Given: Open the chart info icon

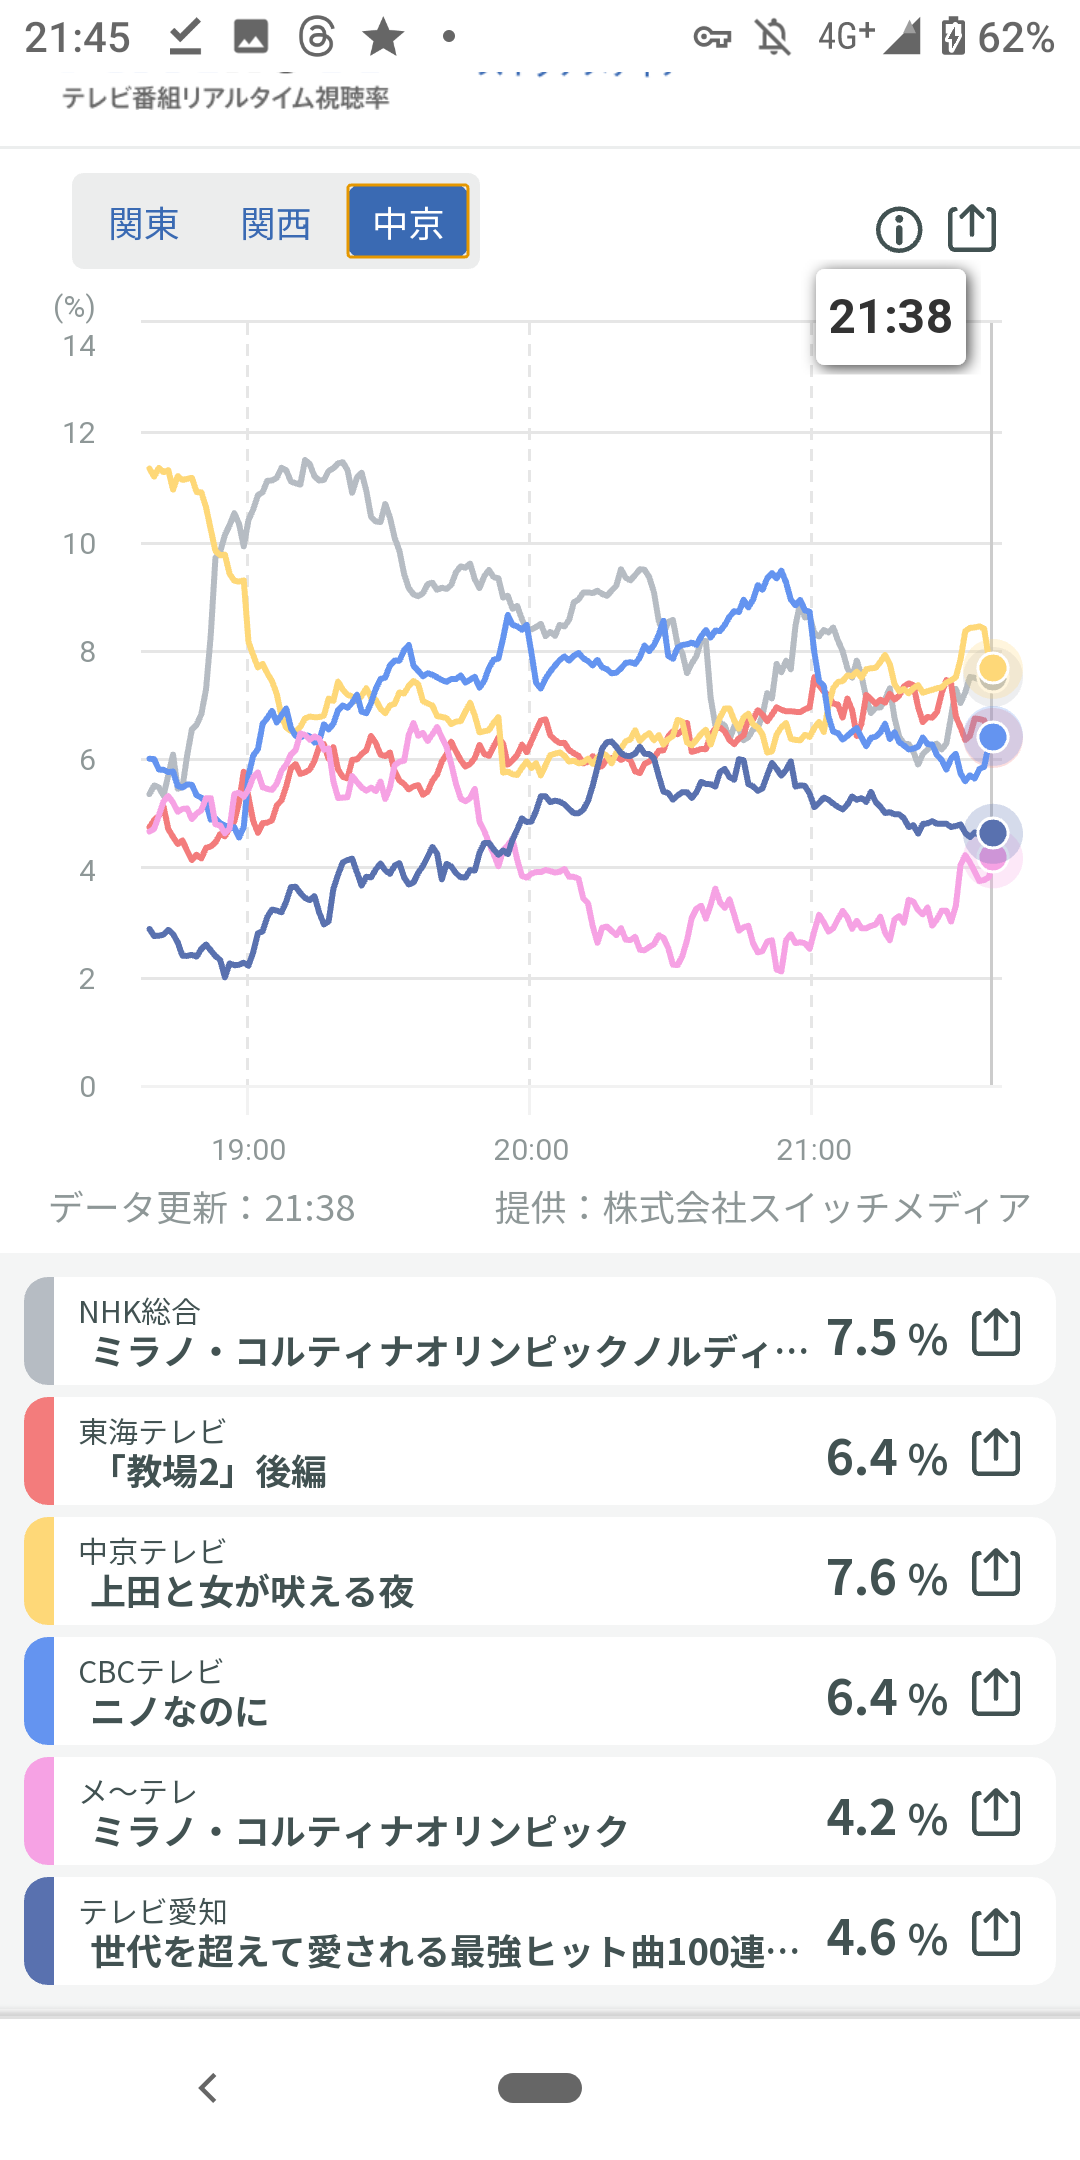Looking at the screenshot, I should 898,230.
